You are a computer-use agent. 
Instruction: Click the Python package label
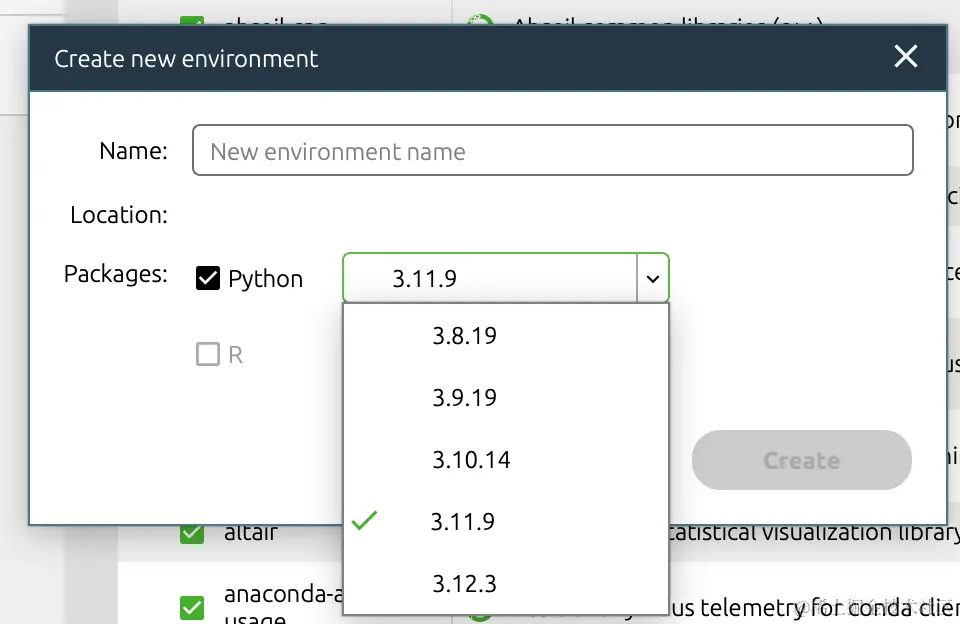click(x=265, y=279)
